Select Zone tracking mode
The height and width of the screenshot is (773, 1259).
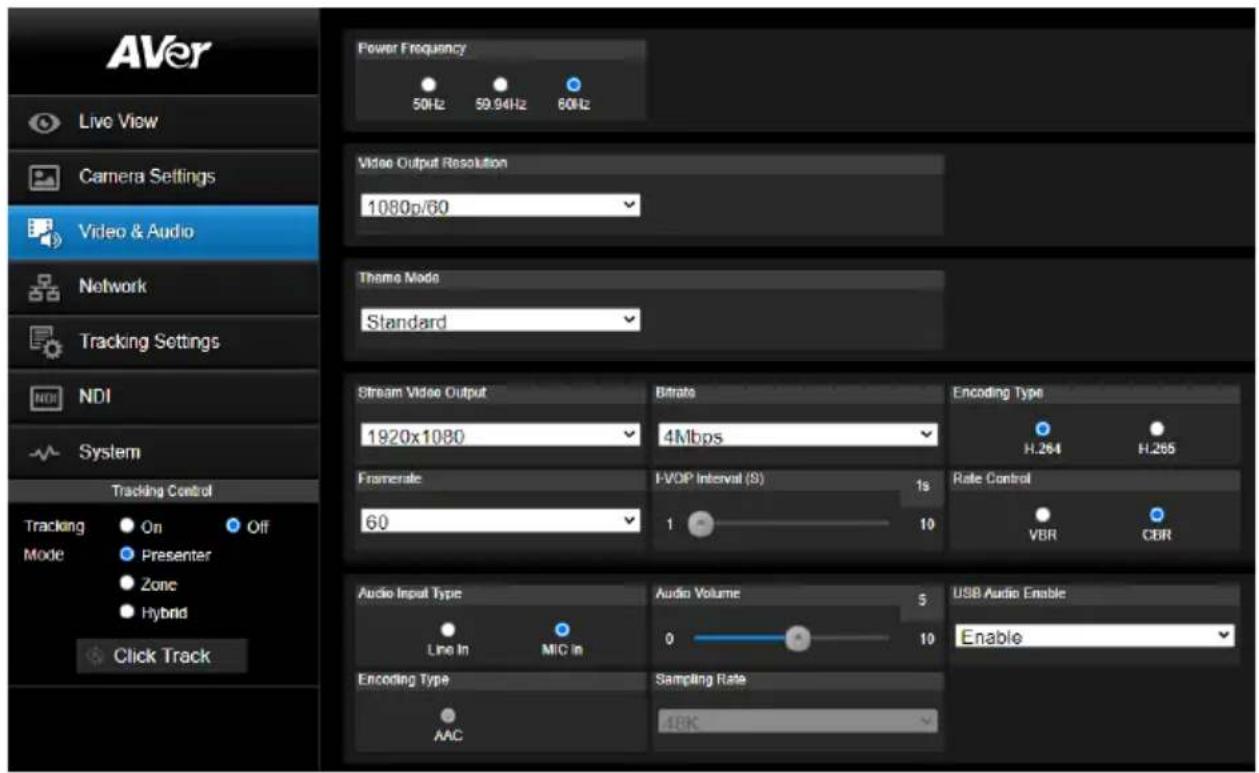tap(127, 583)
